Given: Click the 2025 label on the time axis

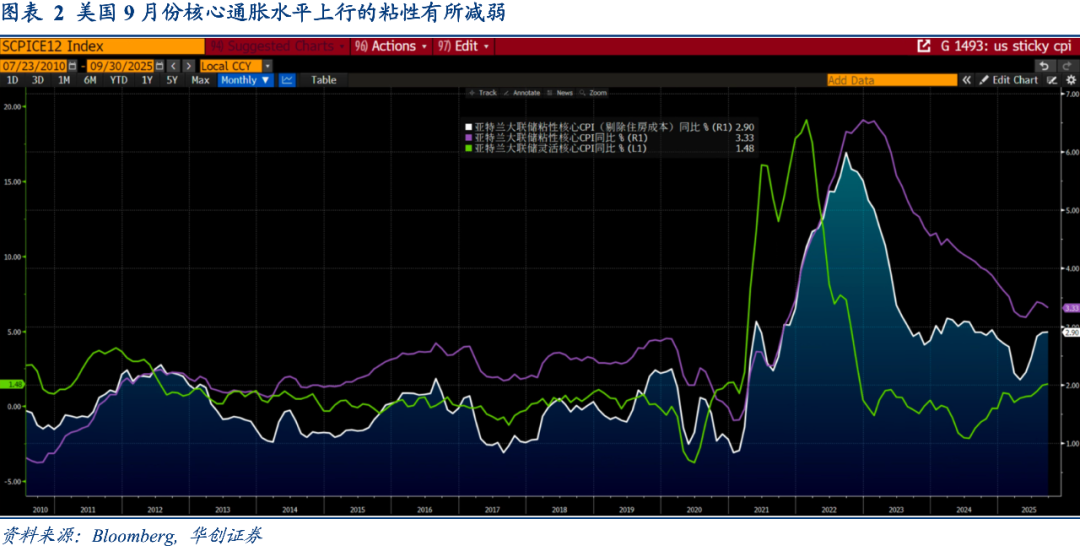Looking at the screenshot, I should tap(1029, 510).
